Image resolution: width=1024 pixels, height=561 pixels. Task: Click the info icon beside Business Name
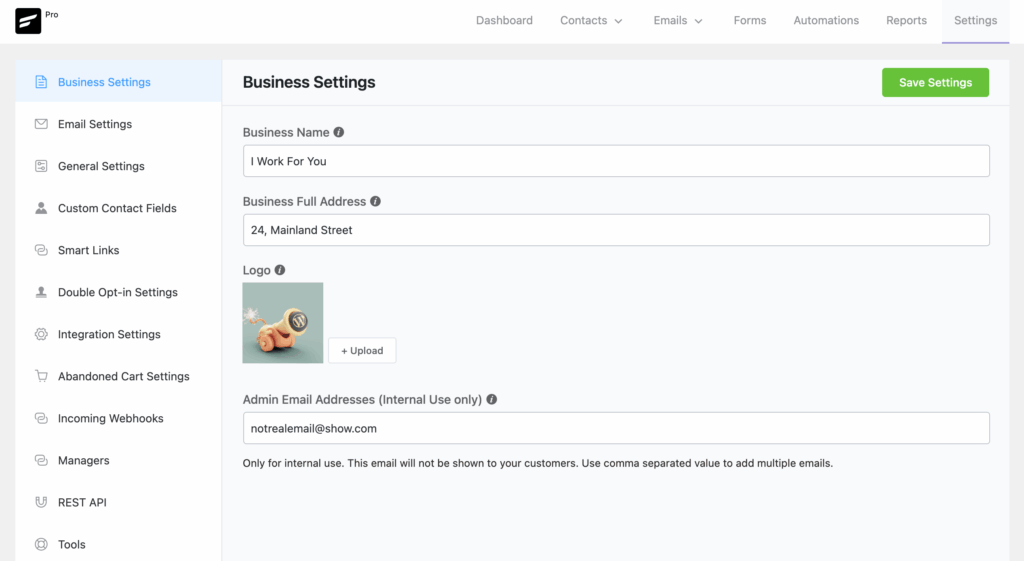tap(338, 132)
